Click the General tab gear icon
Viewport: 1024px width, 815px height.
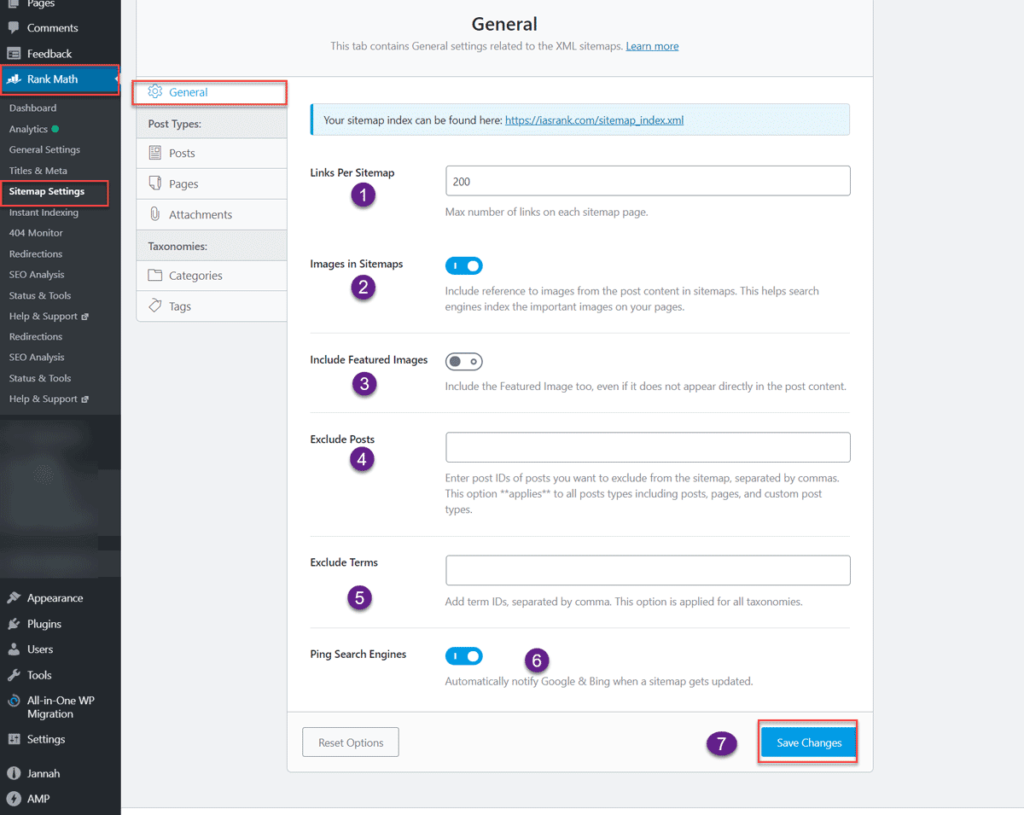[x=155, y=91]
